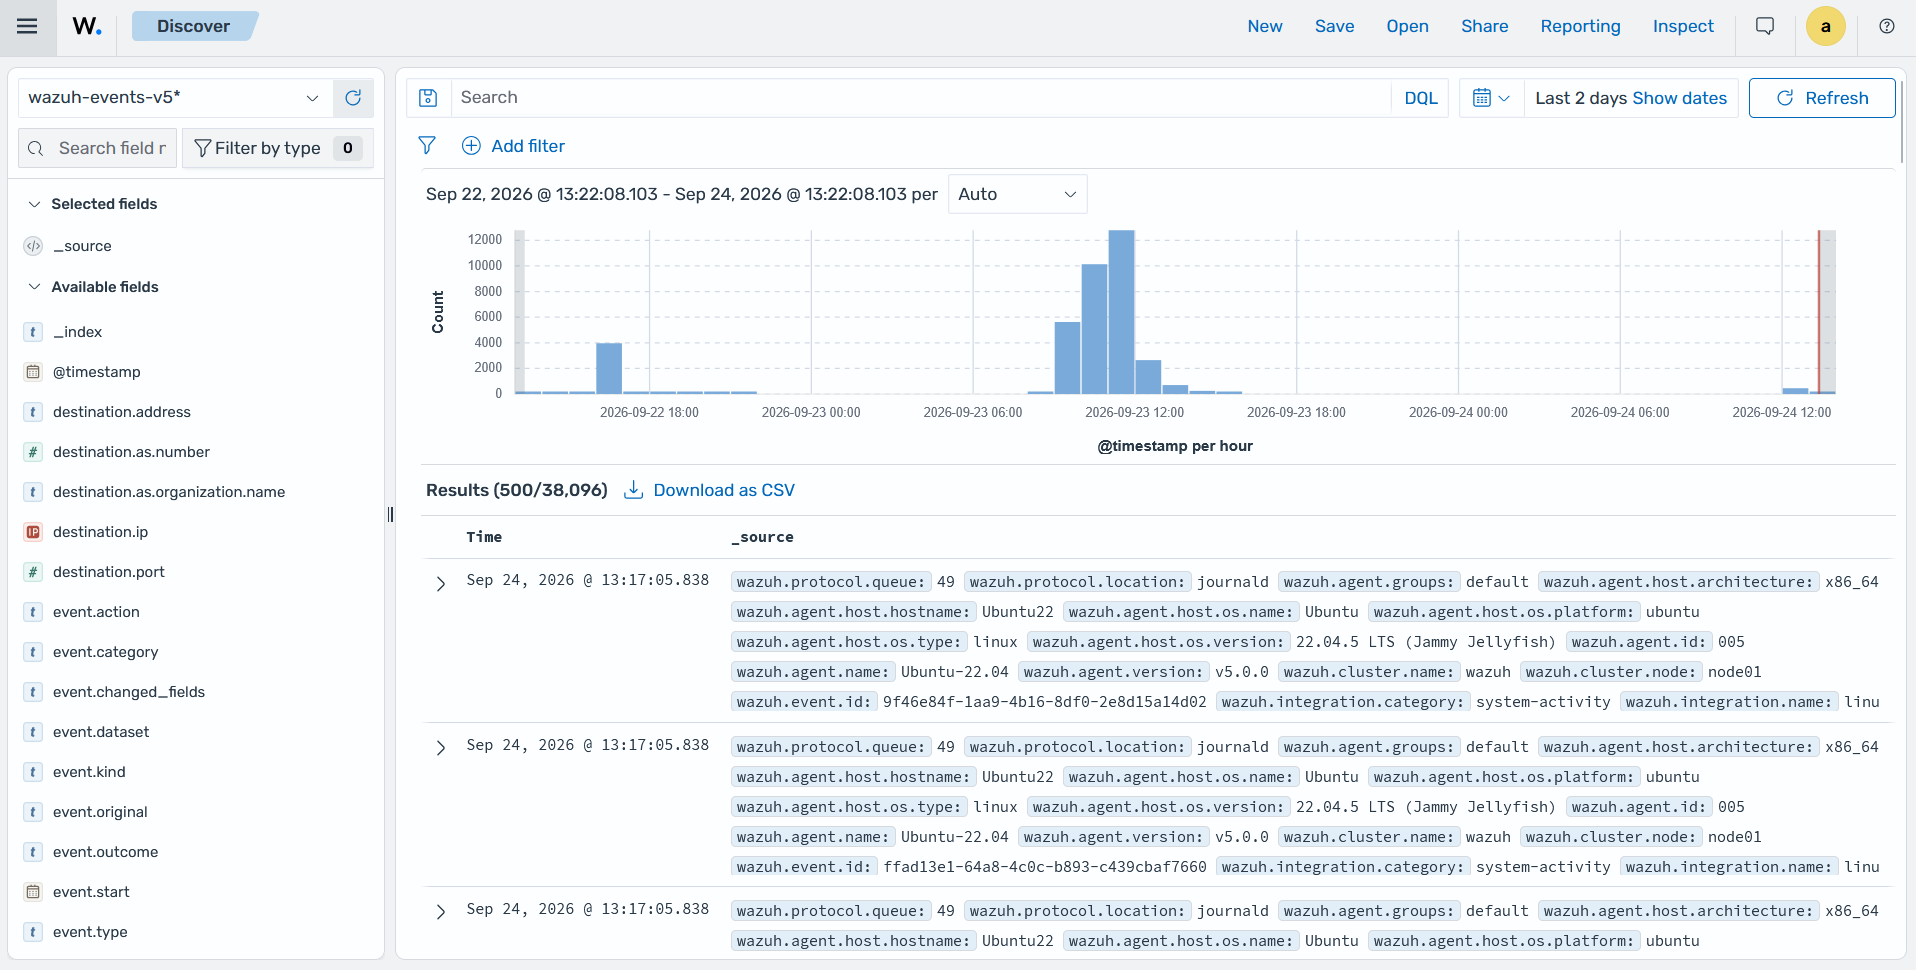Refresh the index pattern fields list
Viewport: 1916px width, 970px height.
353,98
